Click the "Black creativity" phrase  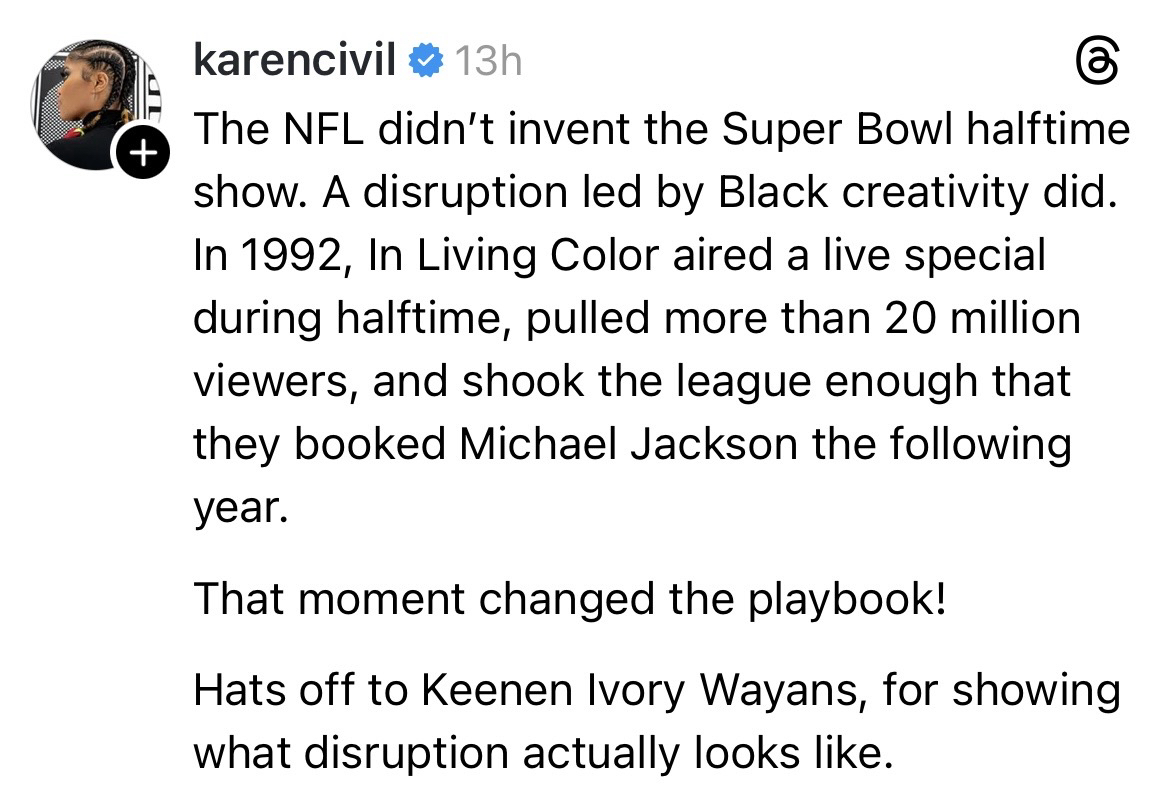[880, 192]
